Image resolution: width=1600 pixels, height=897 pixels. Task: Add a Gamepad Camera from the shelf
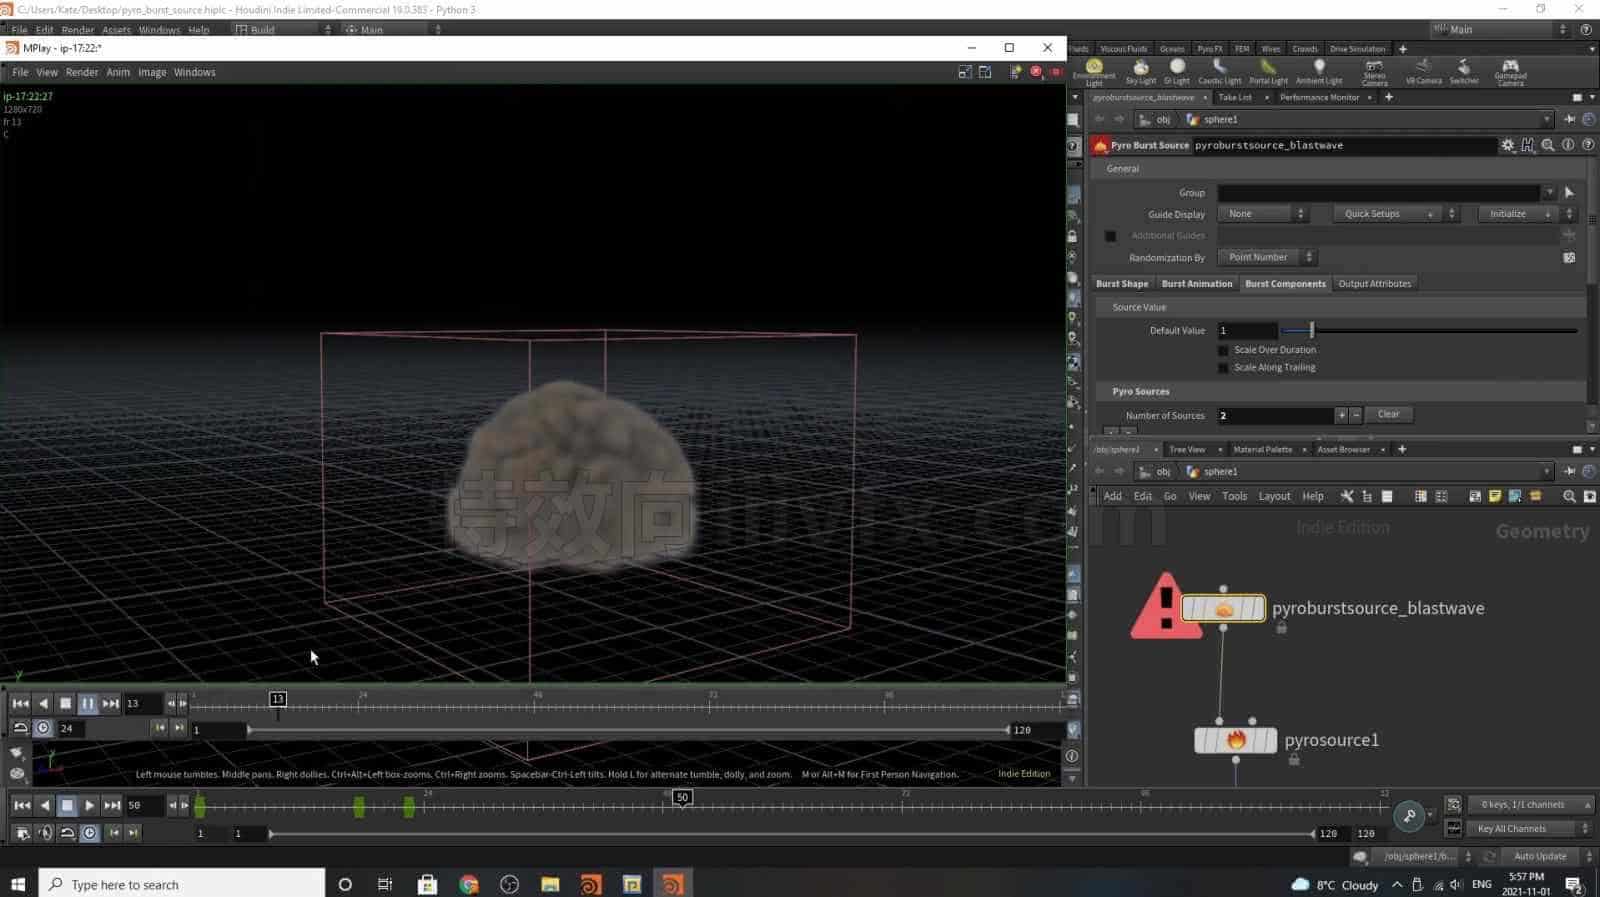point(1510,72)
